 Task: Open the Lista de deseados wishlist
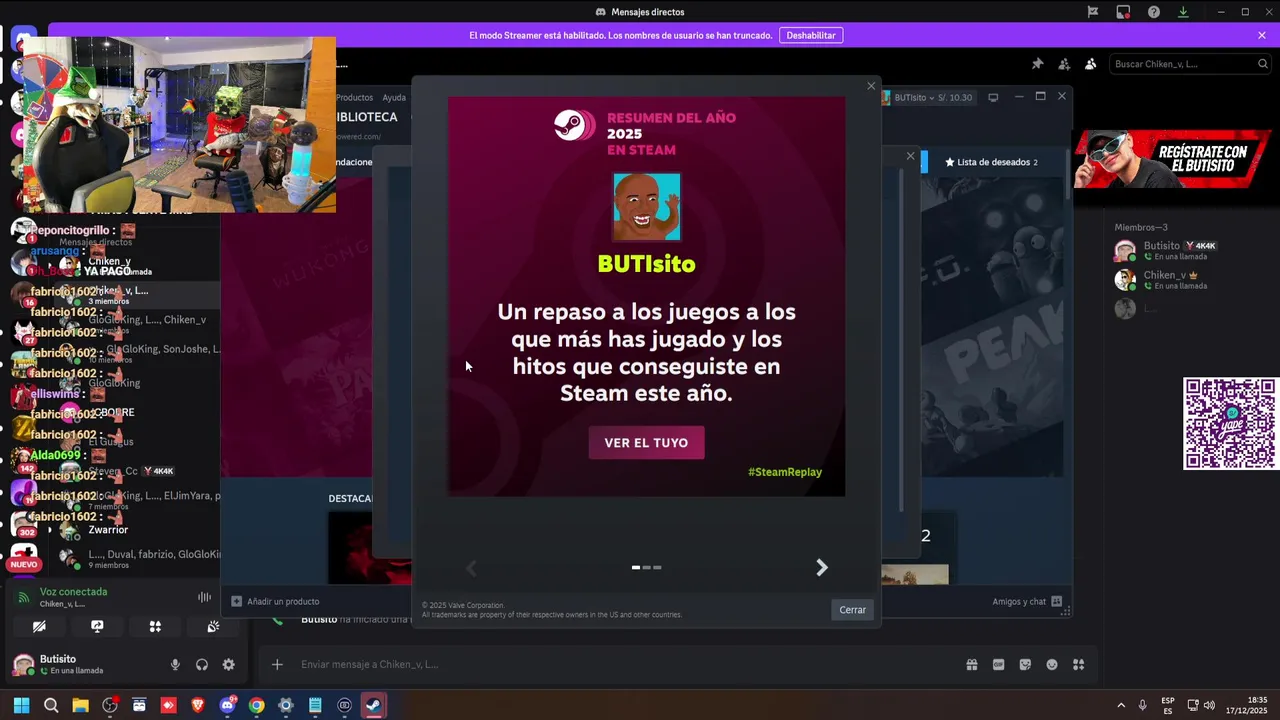pos(991,162)
